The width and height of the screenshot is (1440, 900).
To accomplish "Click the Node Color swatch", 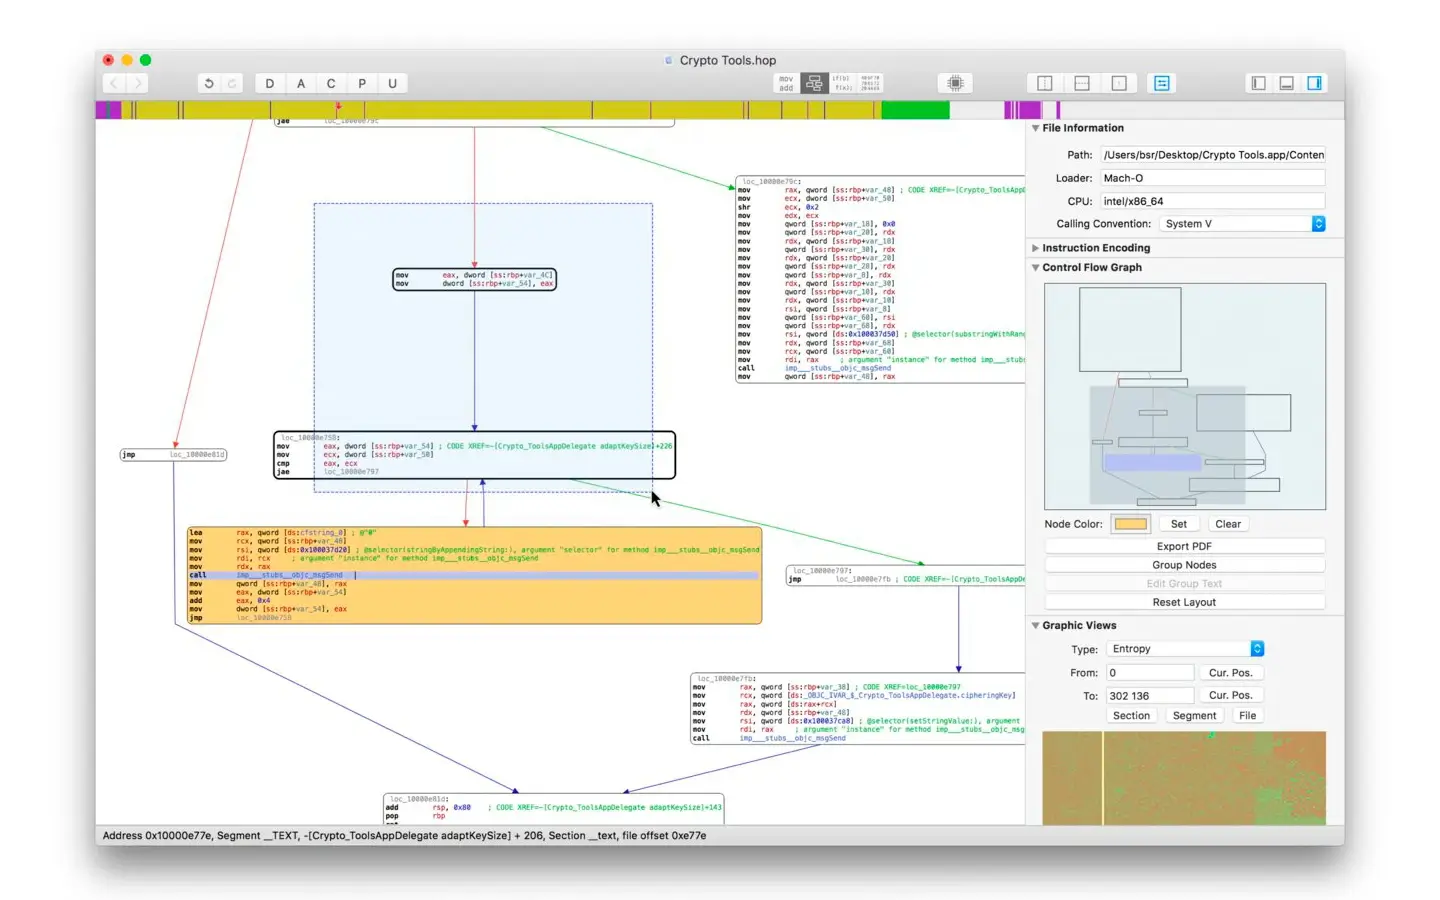I will click(1130, 524).
